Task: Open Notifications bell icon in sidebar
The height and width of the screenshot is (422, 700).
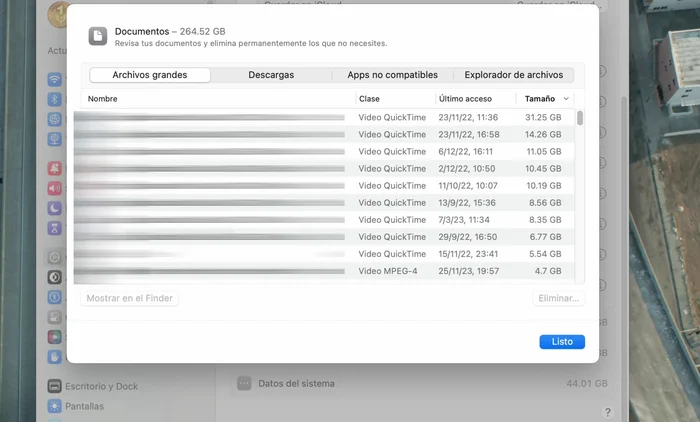Action: tap(54, 168)
